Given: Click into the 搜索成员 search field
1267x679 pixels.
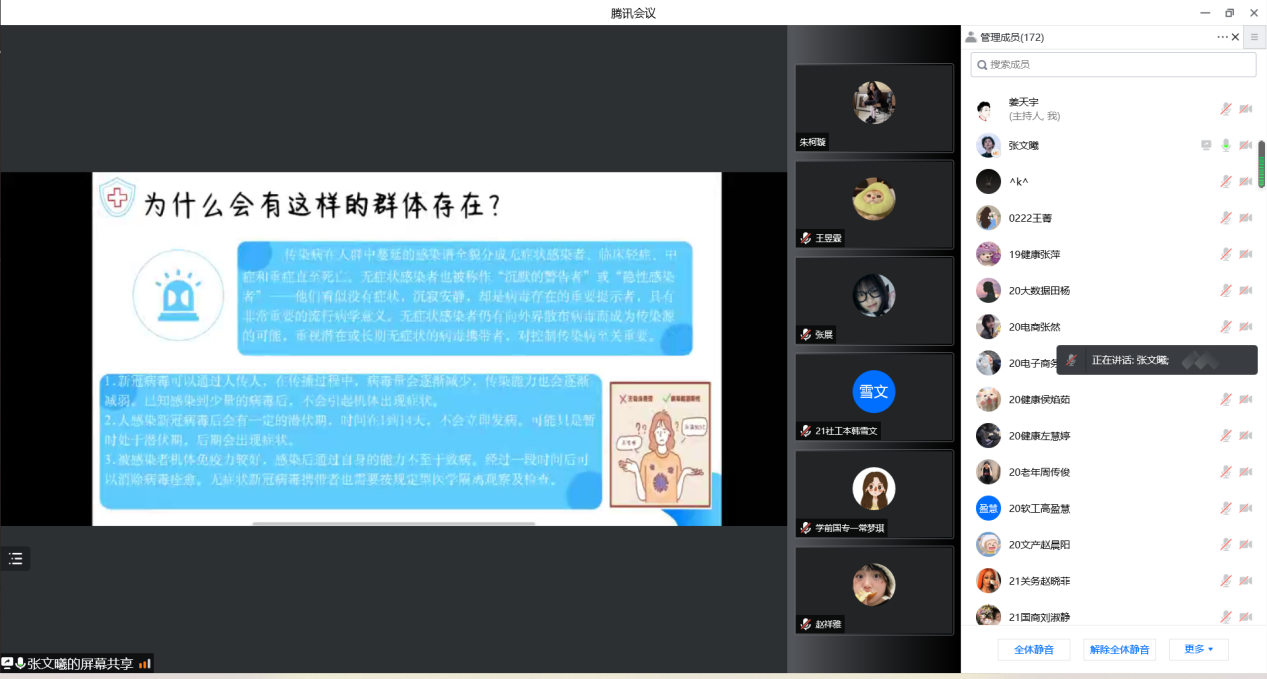Looking at the screenshot, I should click(x=1115, y=65).
